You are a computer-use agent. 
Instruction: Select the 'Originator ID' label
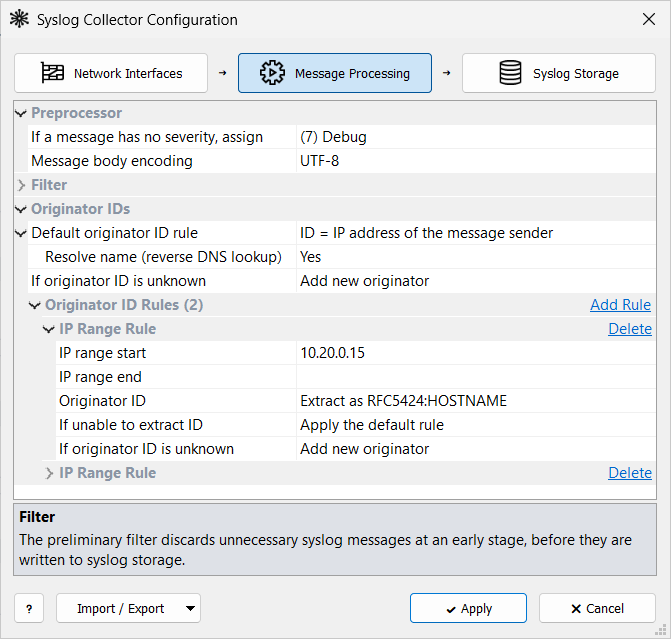point(102,401)
